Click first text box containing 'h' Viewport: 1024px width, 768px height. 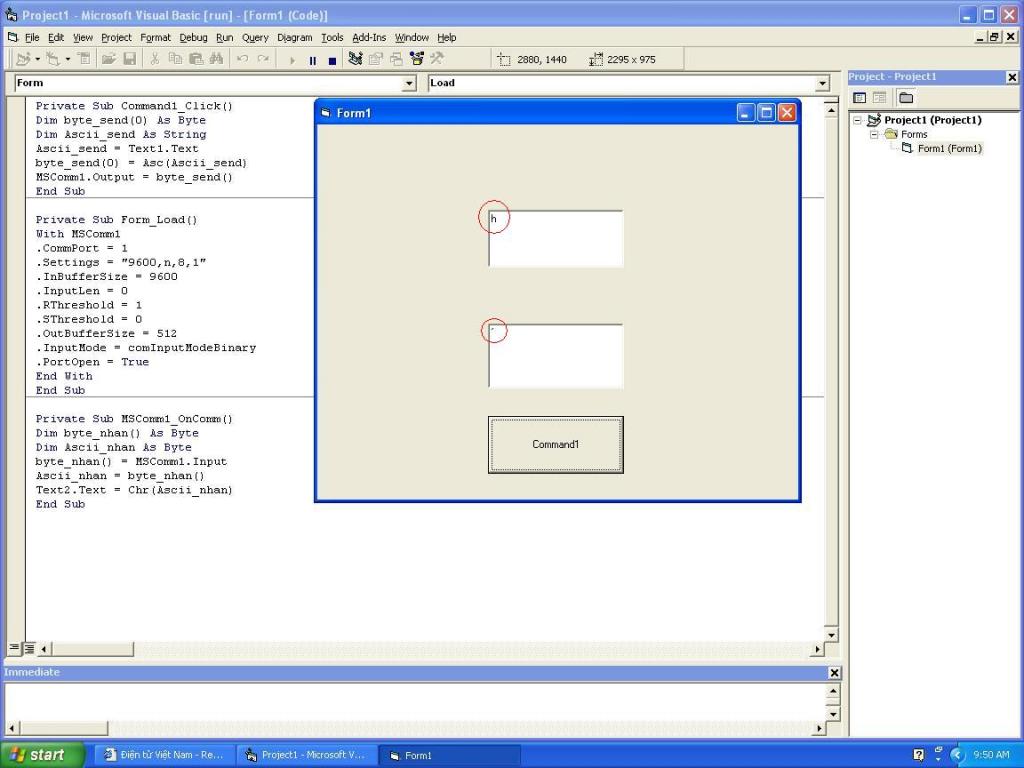click(x=556, y=238)
